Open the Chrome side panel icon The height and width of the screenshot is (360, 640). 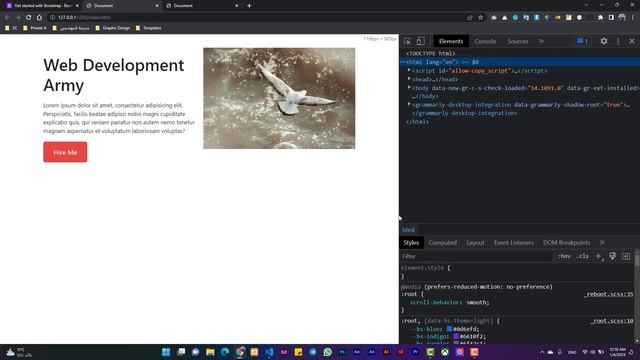point(611,18)
